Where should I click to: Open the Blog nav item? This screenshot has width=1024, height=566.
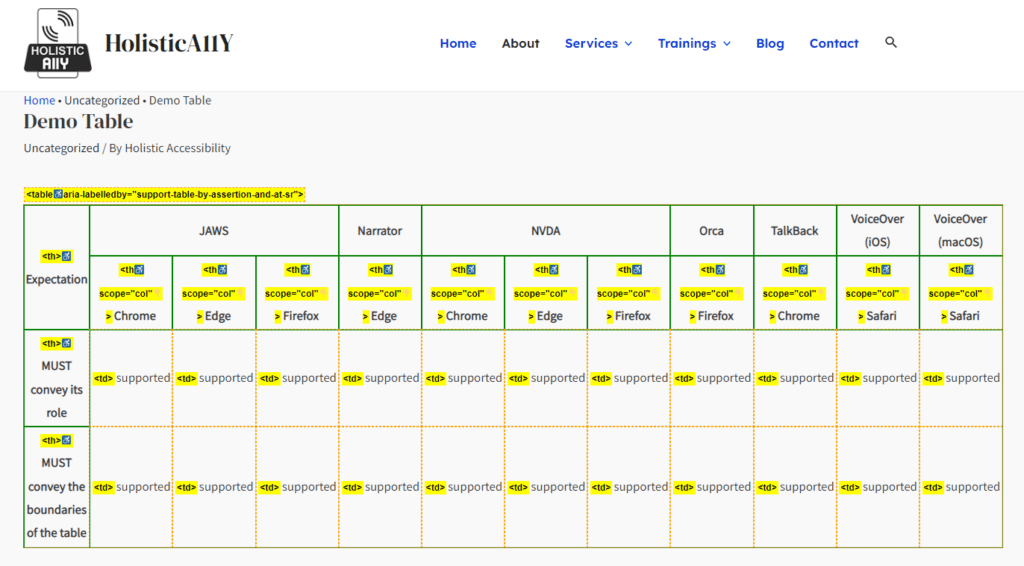click(x=770, y=43)
